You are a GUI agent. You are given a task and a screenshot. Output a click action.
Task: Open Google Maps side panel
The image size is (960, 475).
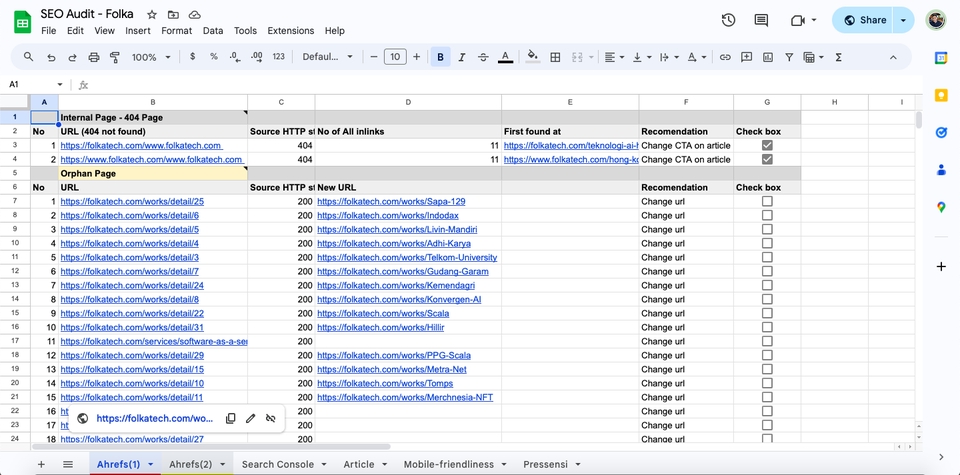(x=941, y=207)
